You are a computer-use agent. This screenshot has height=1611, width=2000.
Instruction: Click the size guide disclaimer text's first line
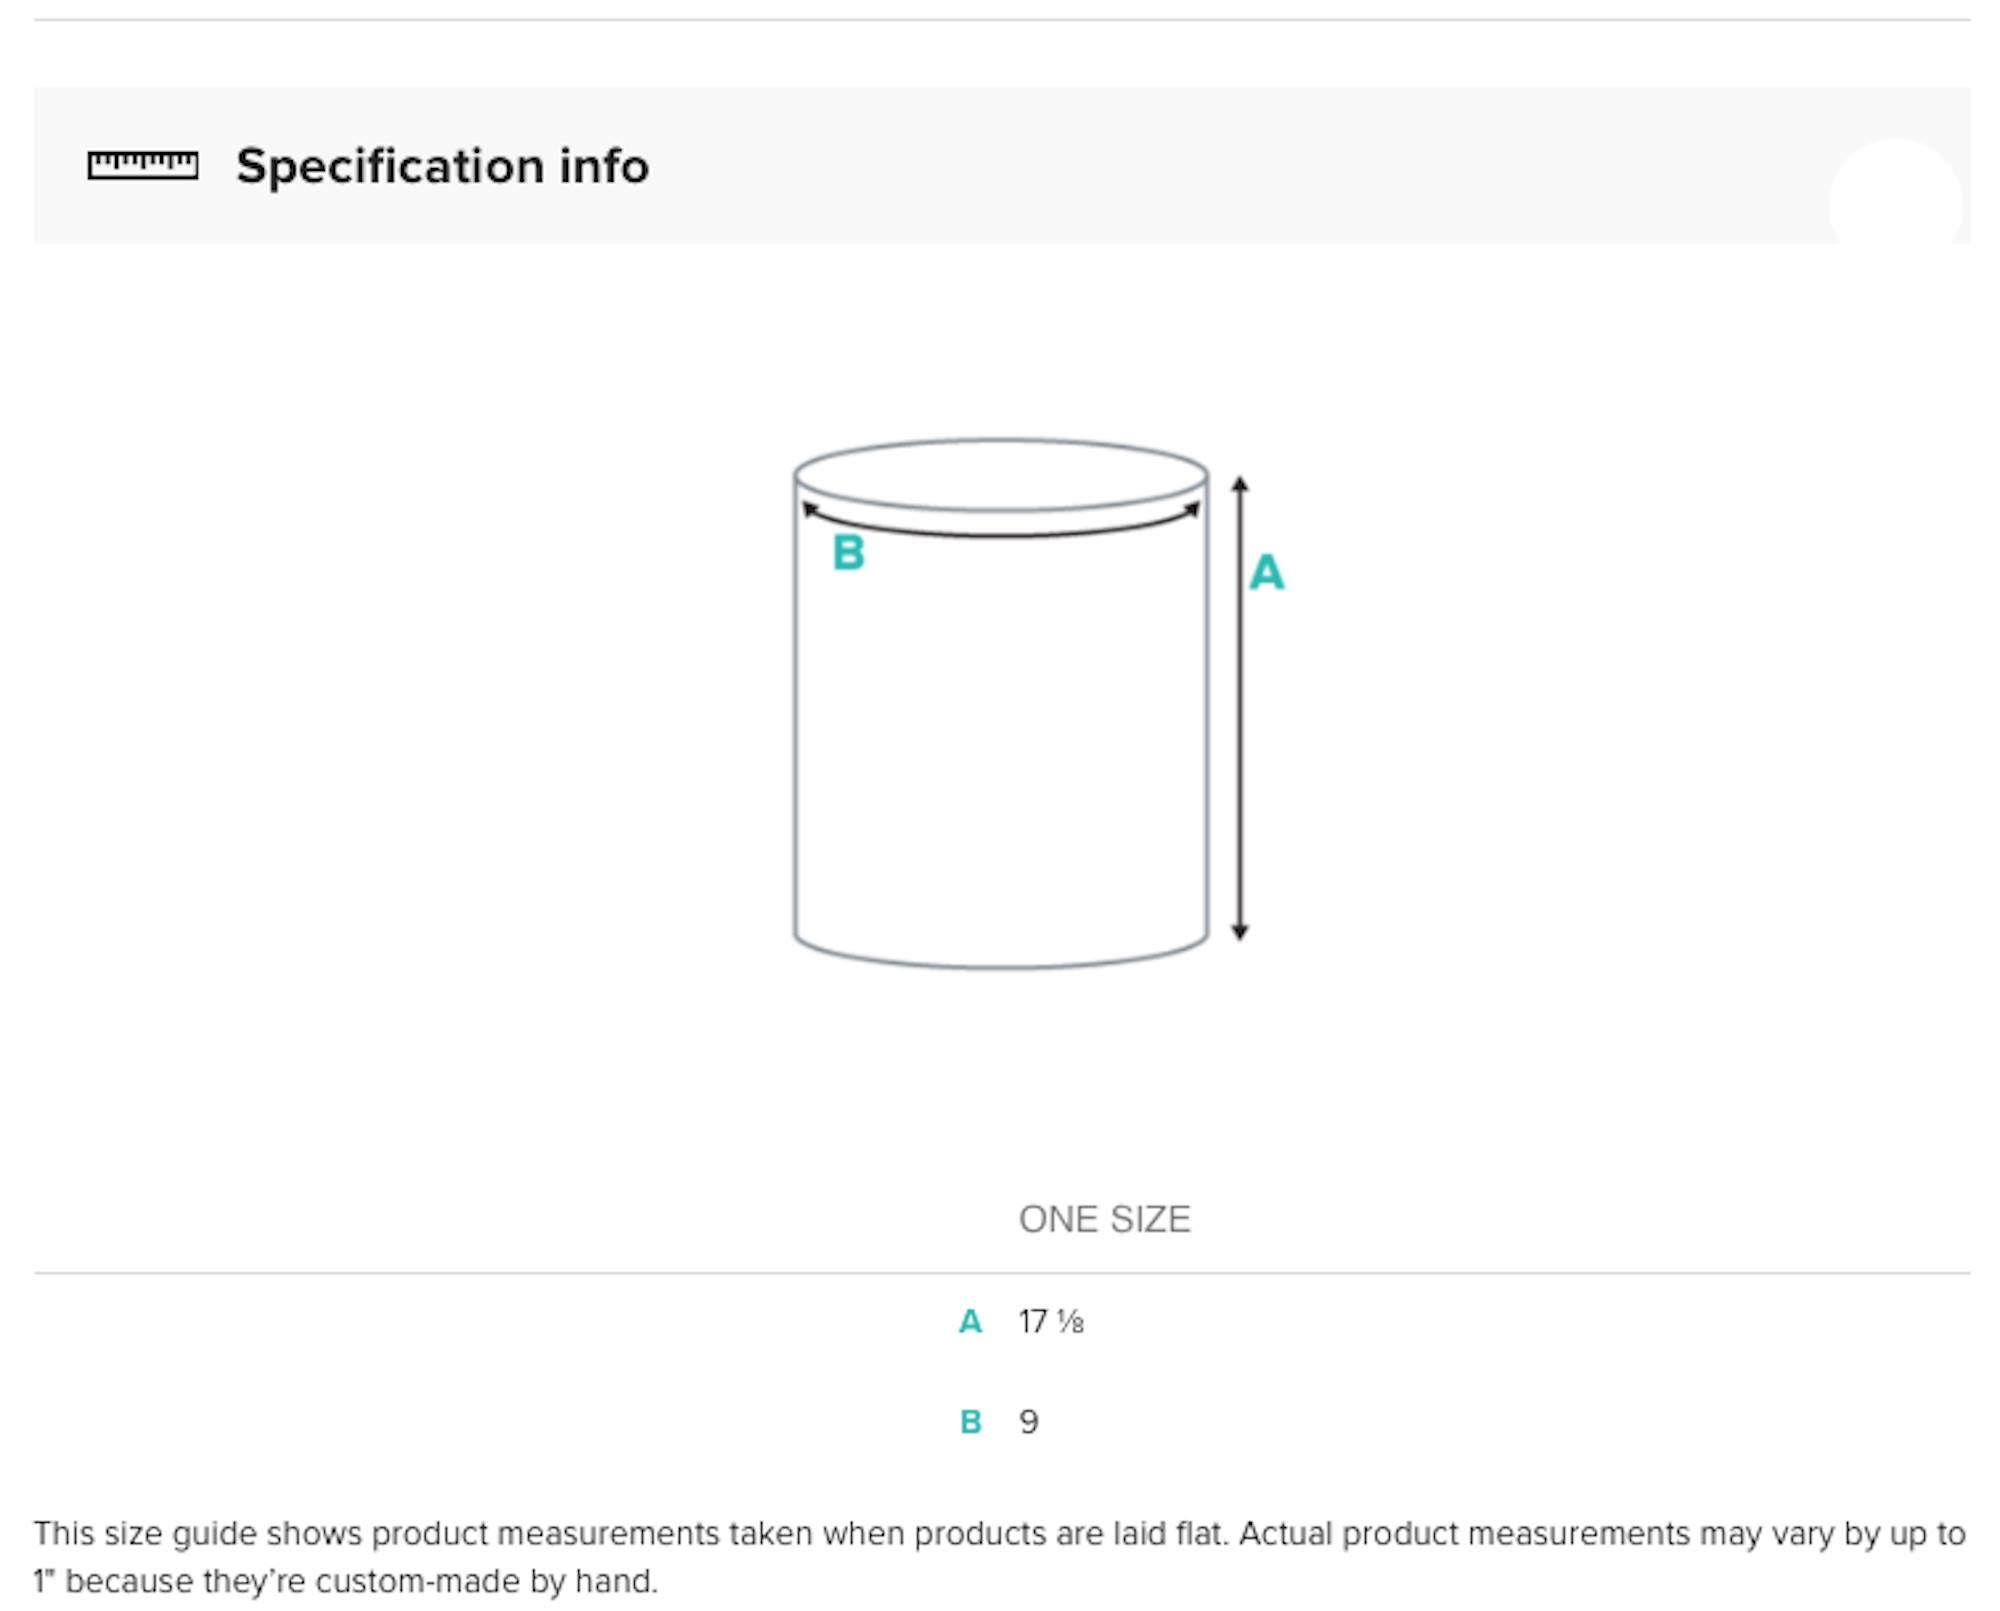1000,1533
